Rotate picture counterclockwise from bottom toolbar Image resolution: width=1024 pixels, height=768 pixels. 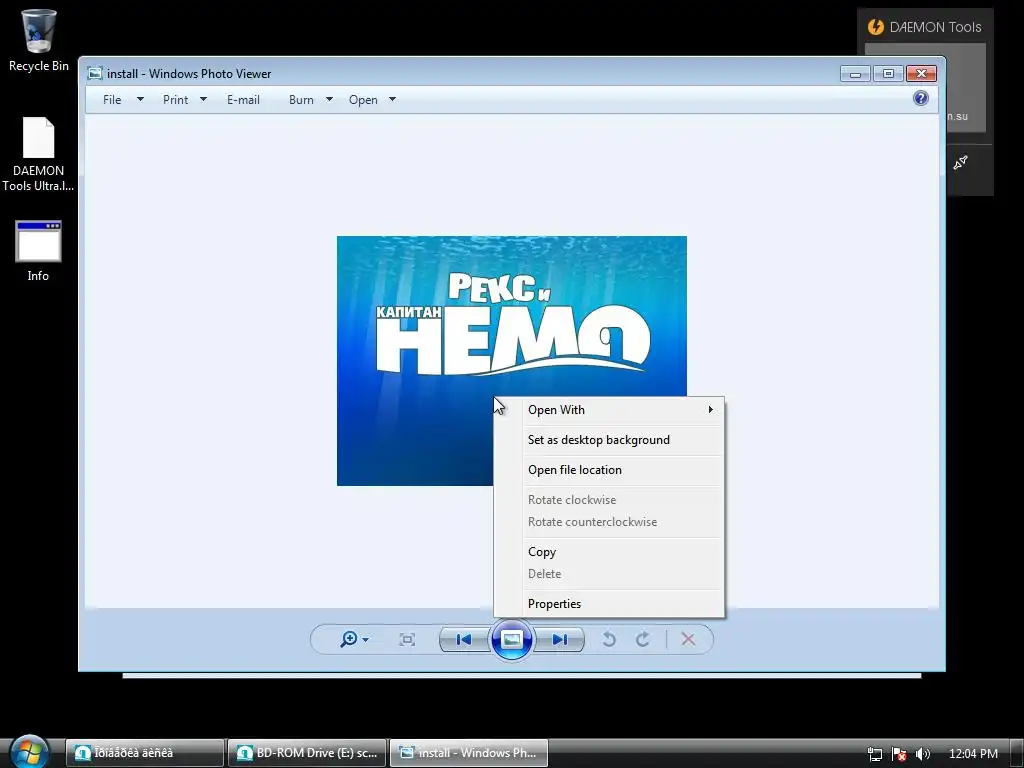pos(609,639)
